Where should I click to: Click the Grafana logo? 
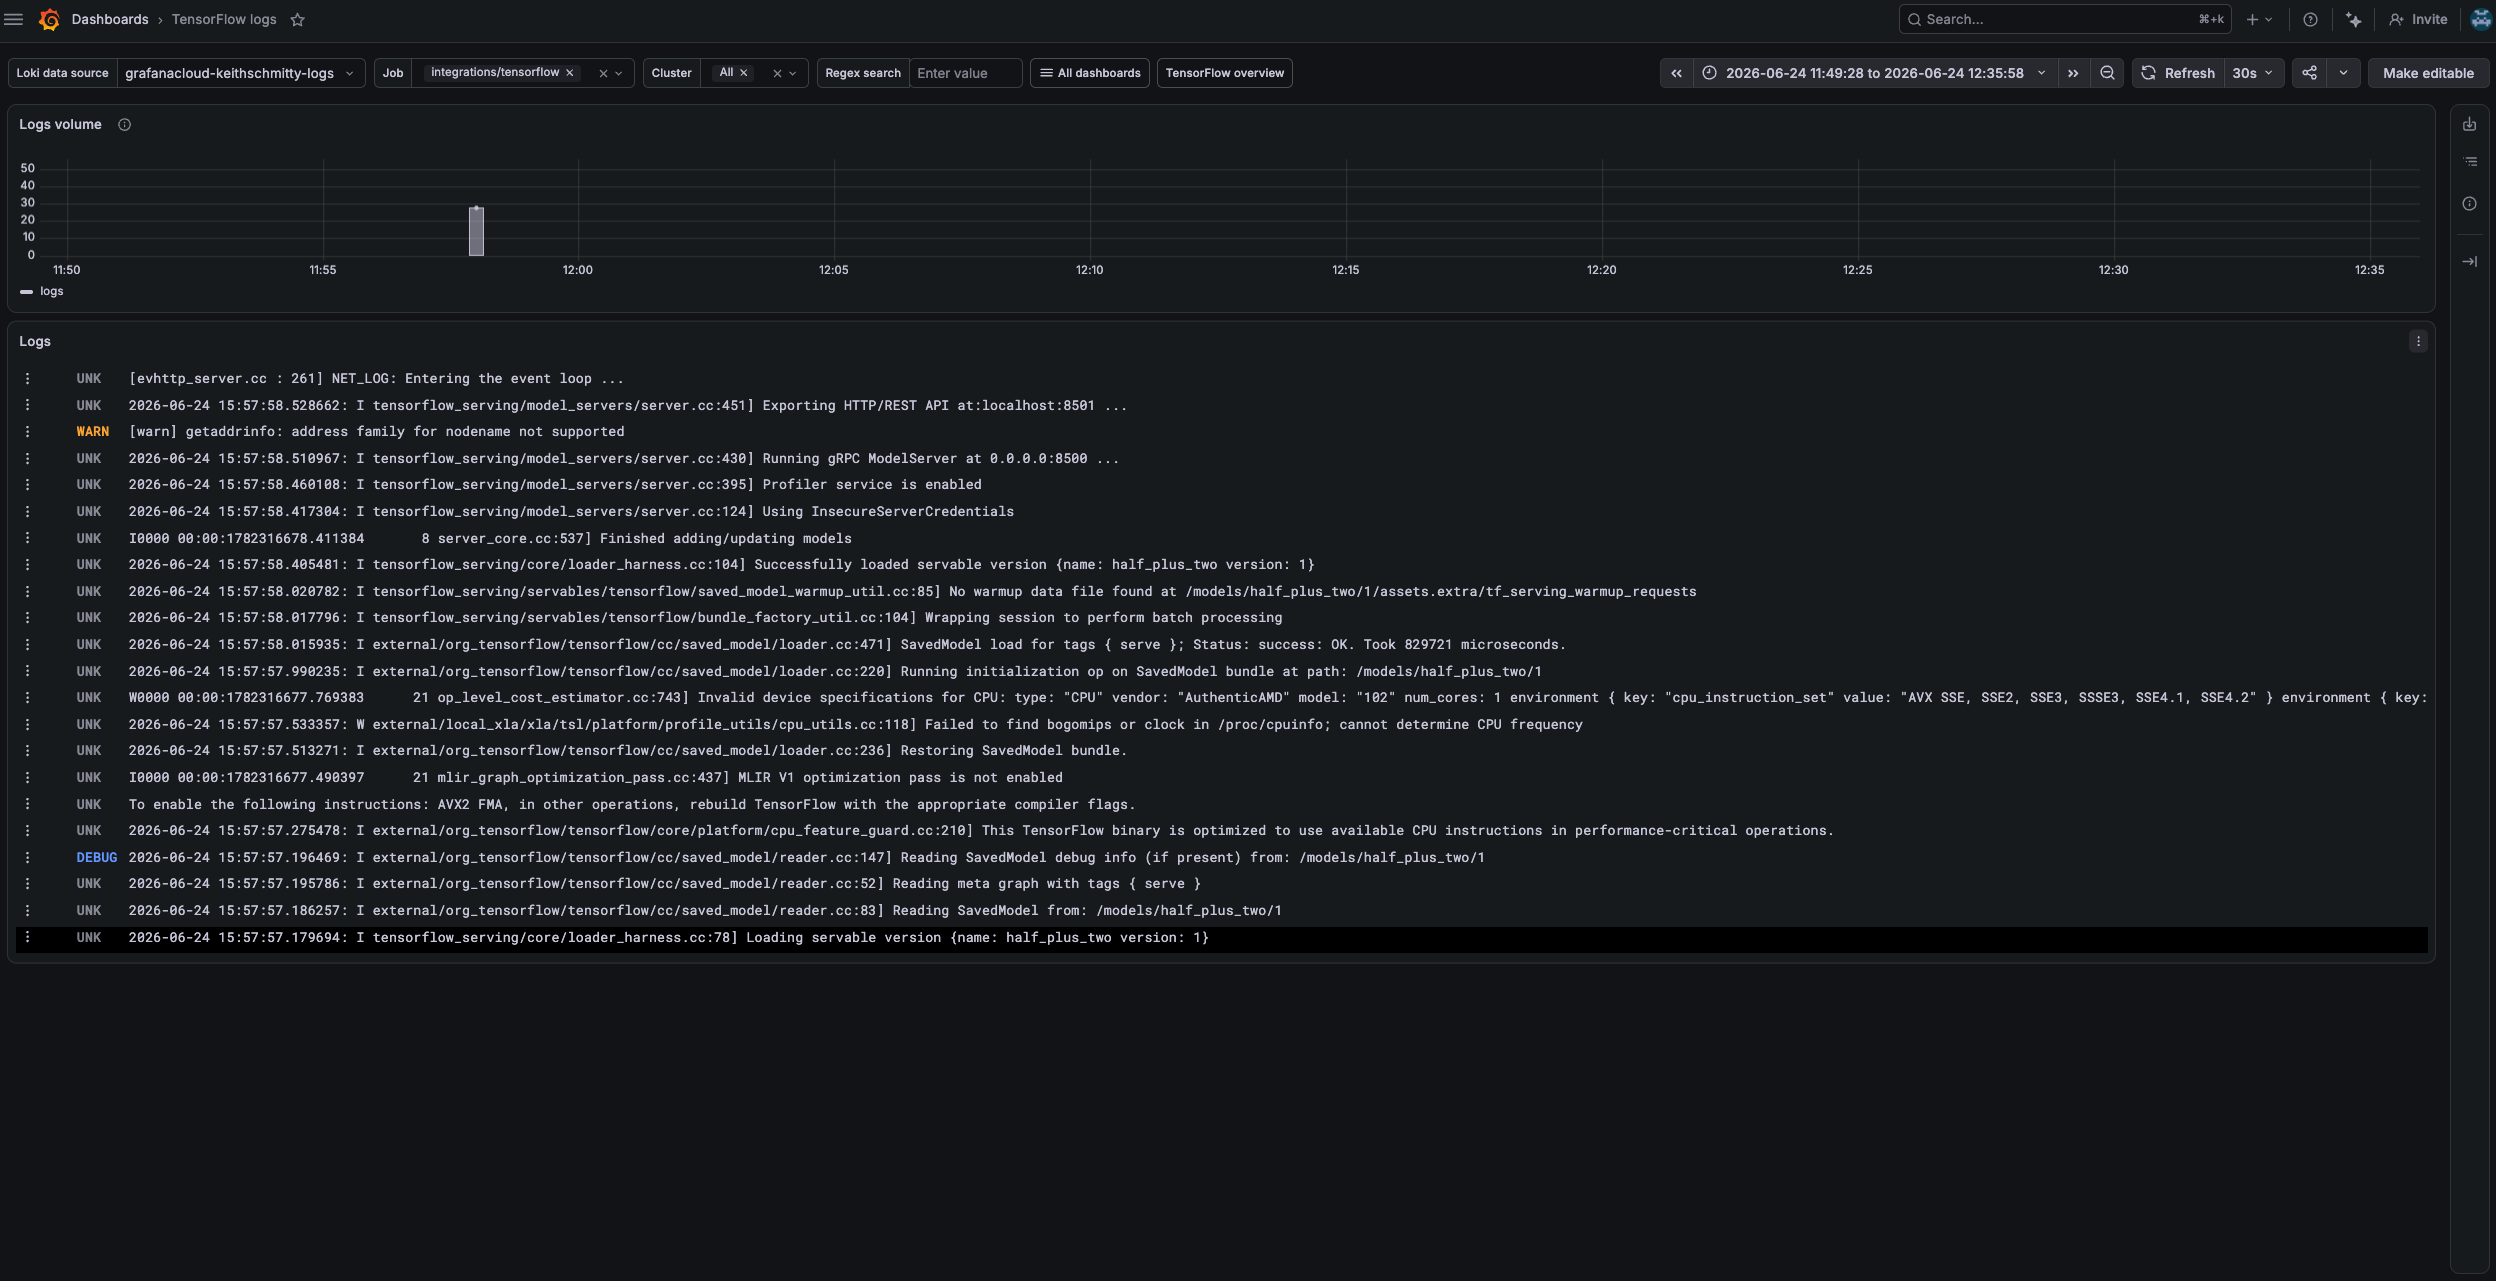pos(49,19)
